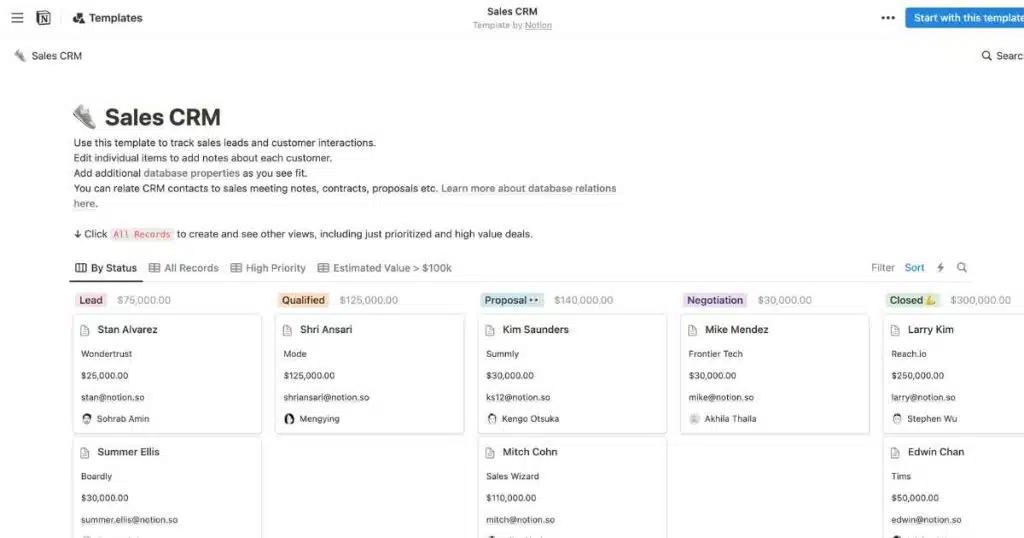Click the sneaker icon in the breadcrumb
Screen dimensions: 1024x538
tap(20, 55)
